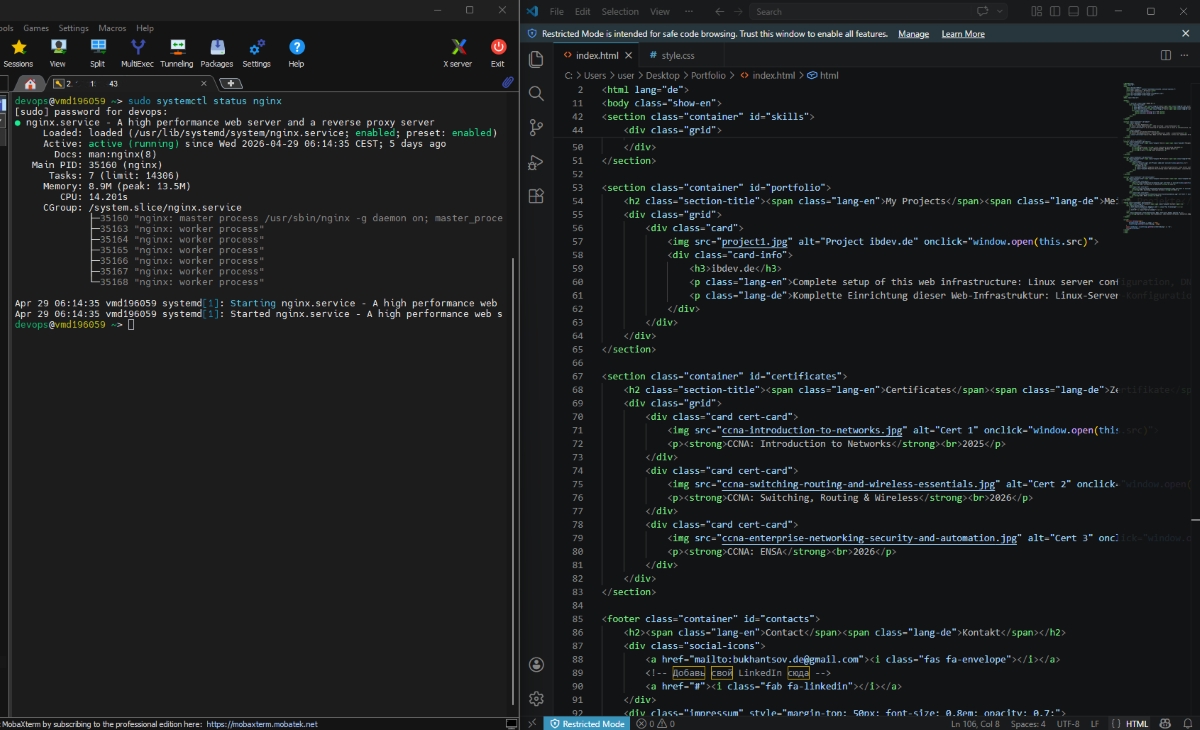
Task: Open Run and Debug view in VS Code
Action: [536, 162]
